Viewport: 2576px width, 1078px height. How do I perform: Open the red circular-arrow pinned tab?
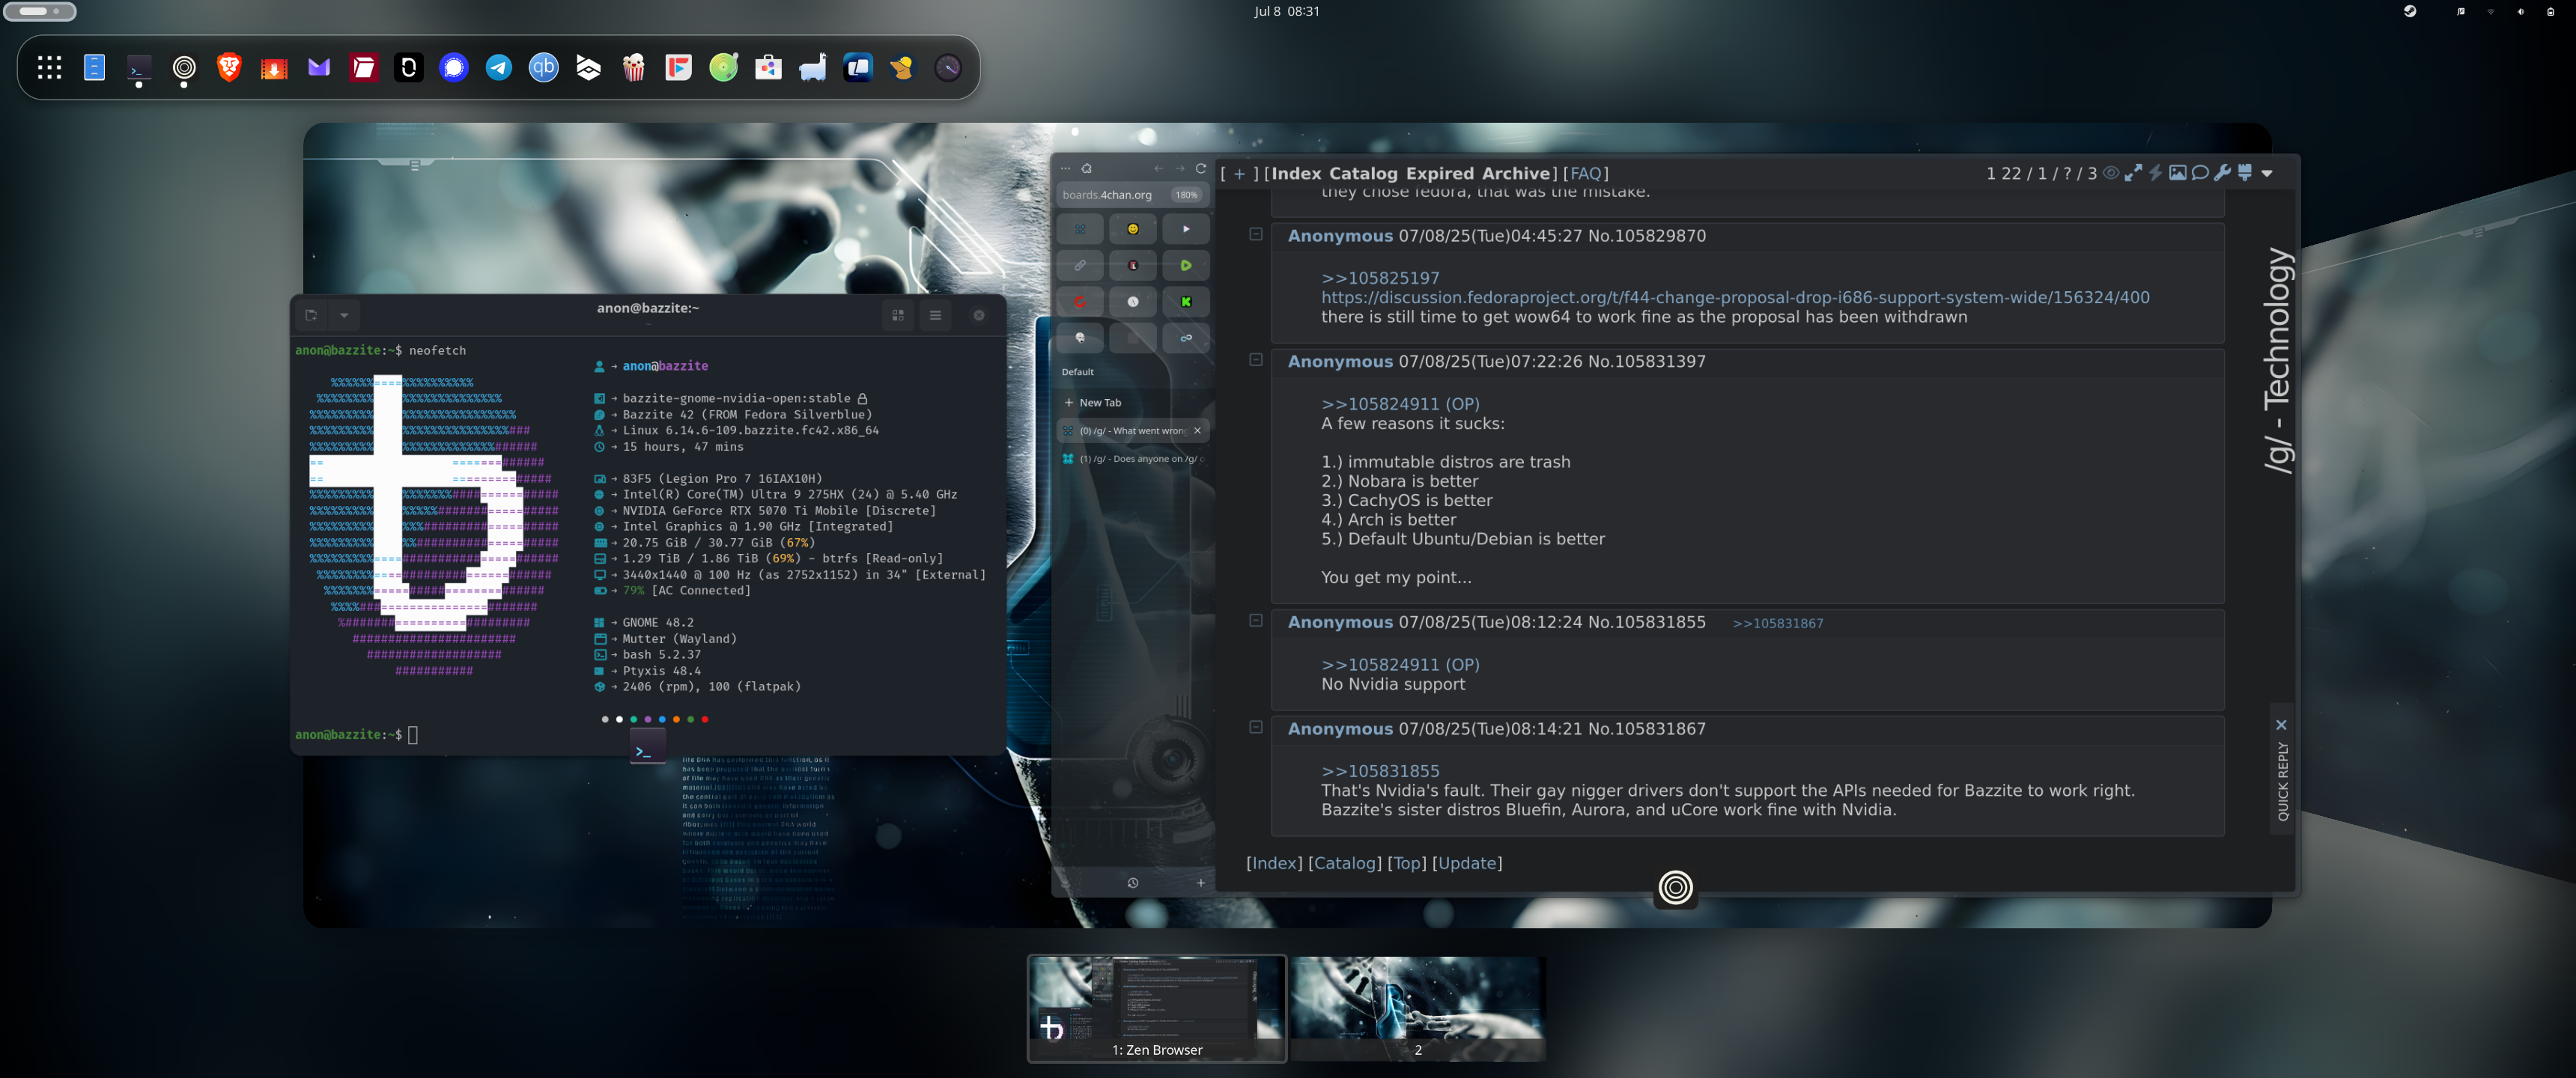[x=1080, y=302]
